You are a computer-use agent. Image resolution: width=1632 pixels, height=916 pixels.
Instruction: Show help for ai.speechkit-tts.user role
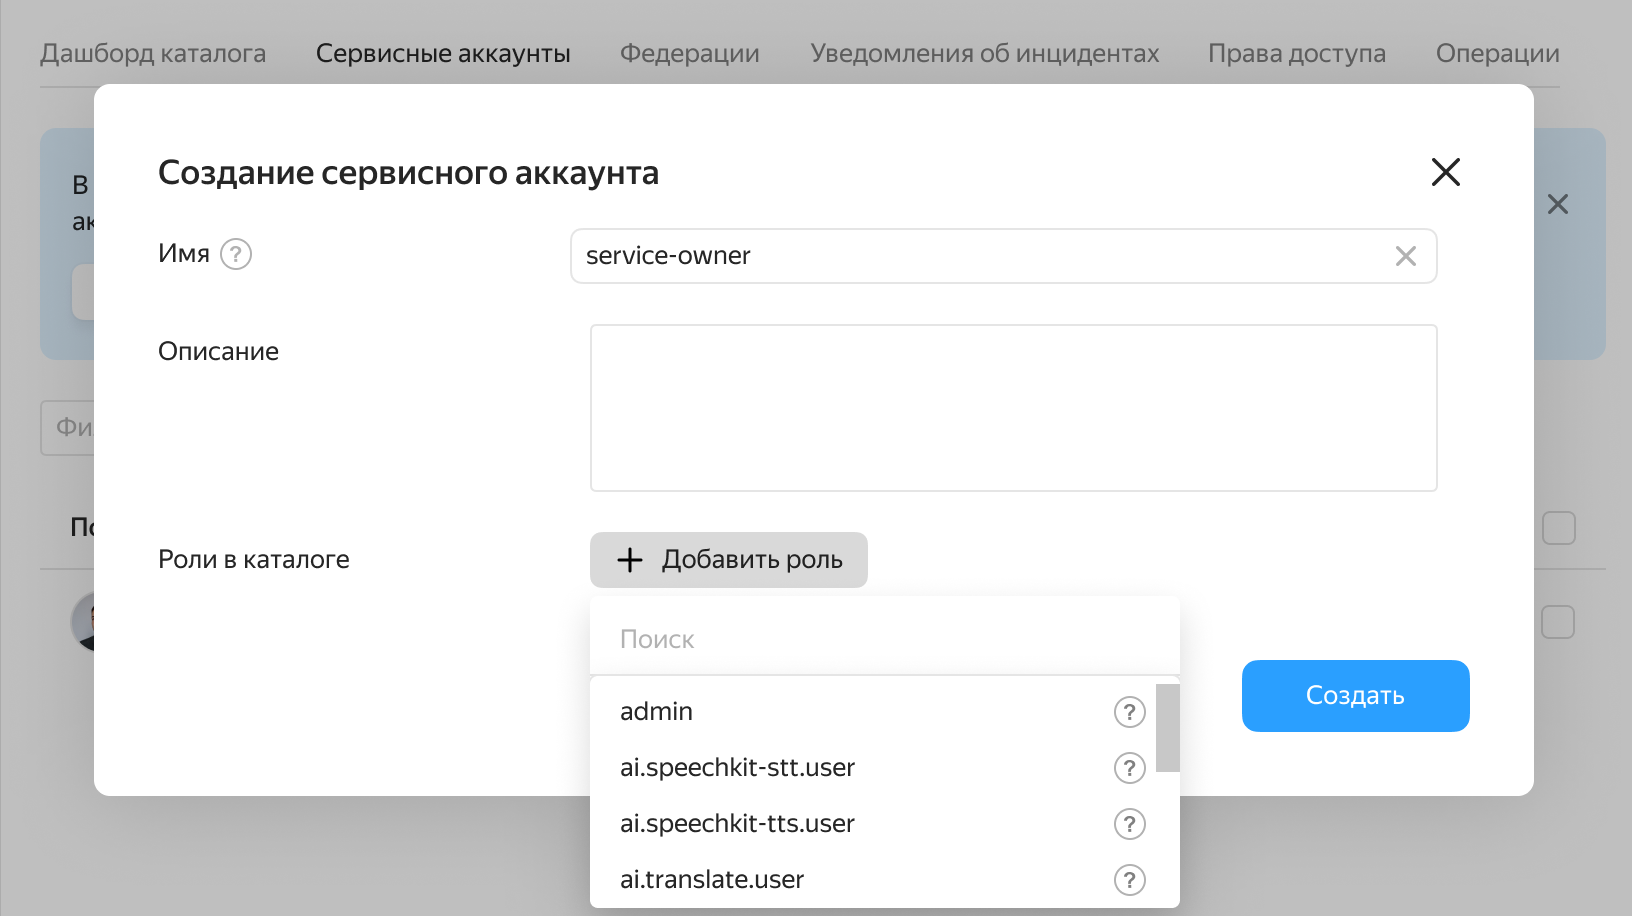click(x=1130, y=824)
